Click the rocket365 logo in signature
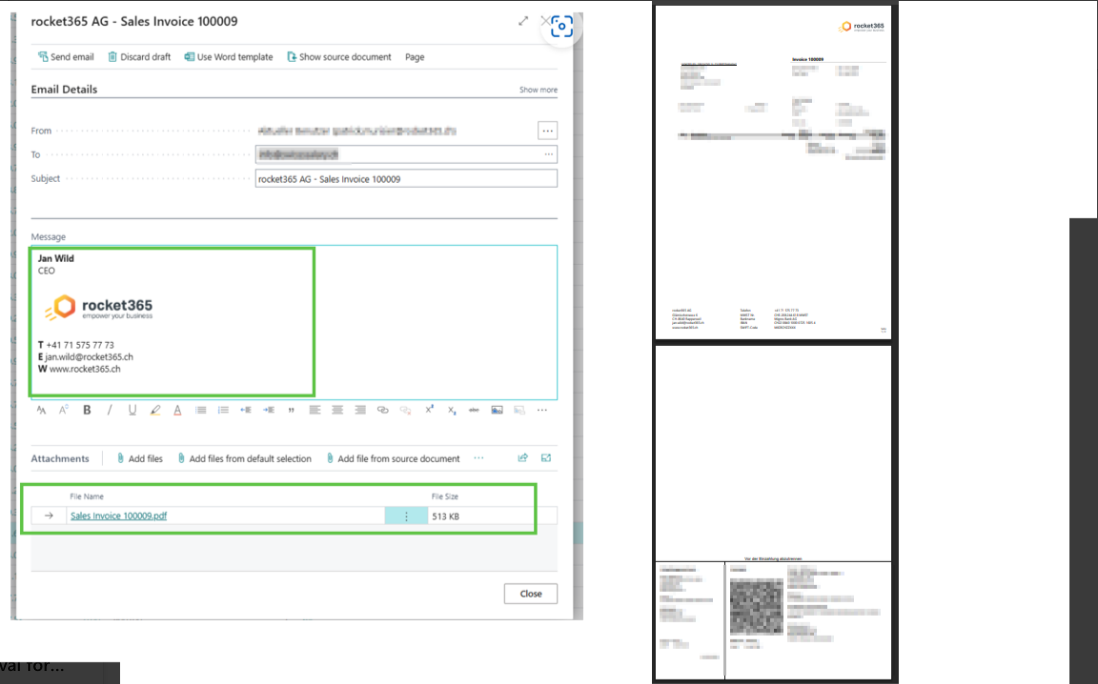This screenshot has width=1098, height=684. click(x=99, y=307)
